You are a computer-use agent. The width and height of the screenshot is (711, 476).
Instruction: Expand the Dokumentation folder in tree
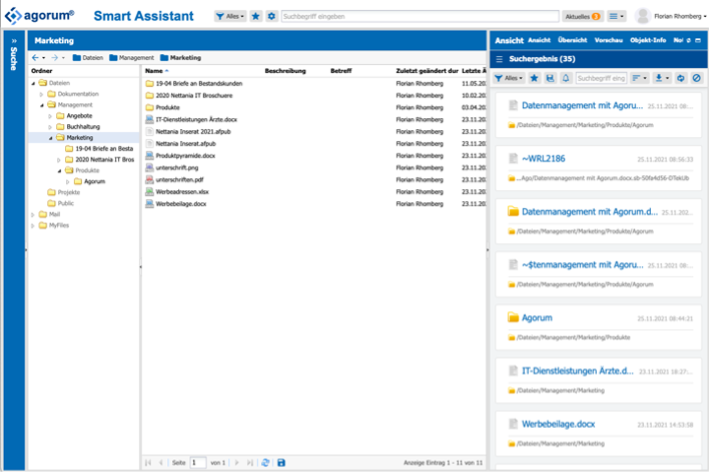[x=41, y=94]
